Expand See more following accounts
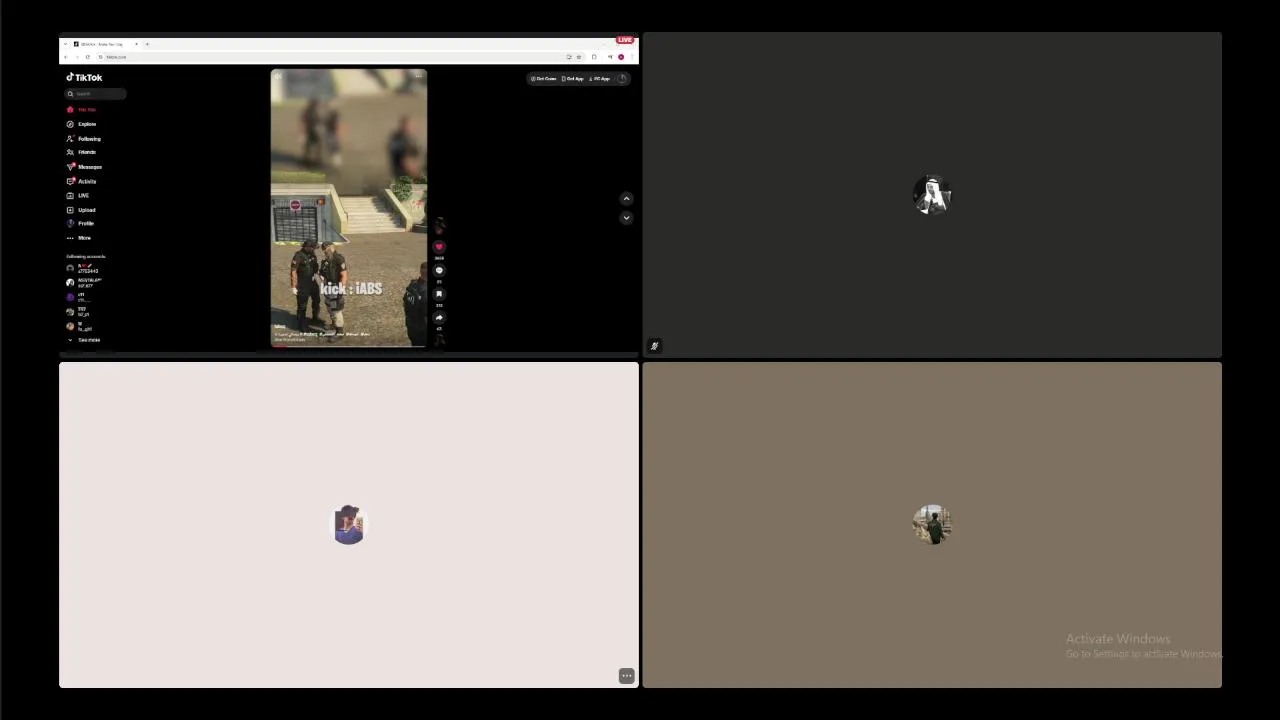Screen dimensions: 1280x720 pyautogui.click(x=84, y=340)
